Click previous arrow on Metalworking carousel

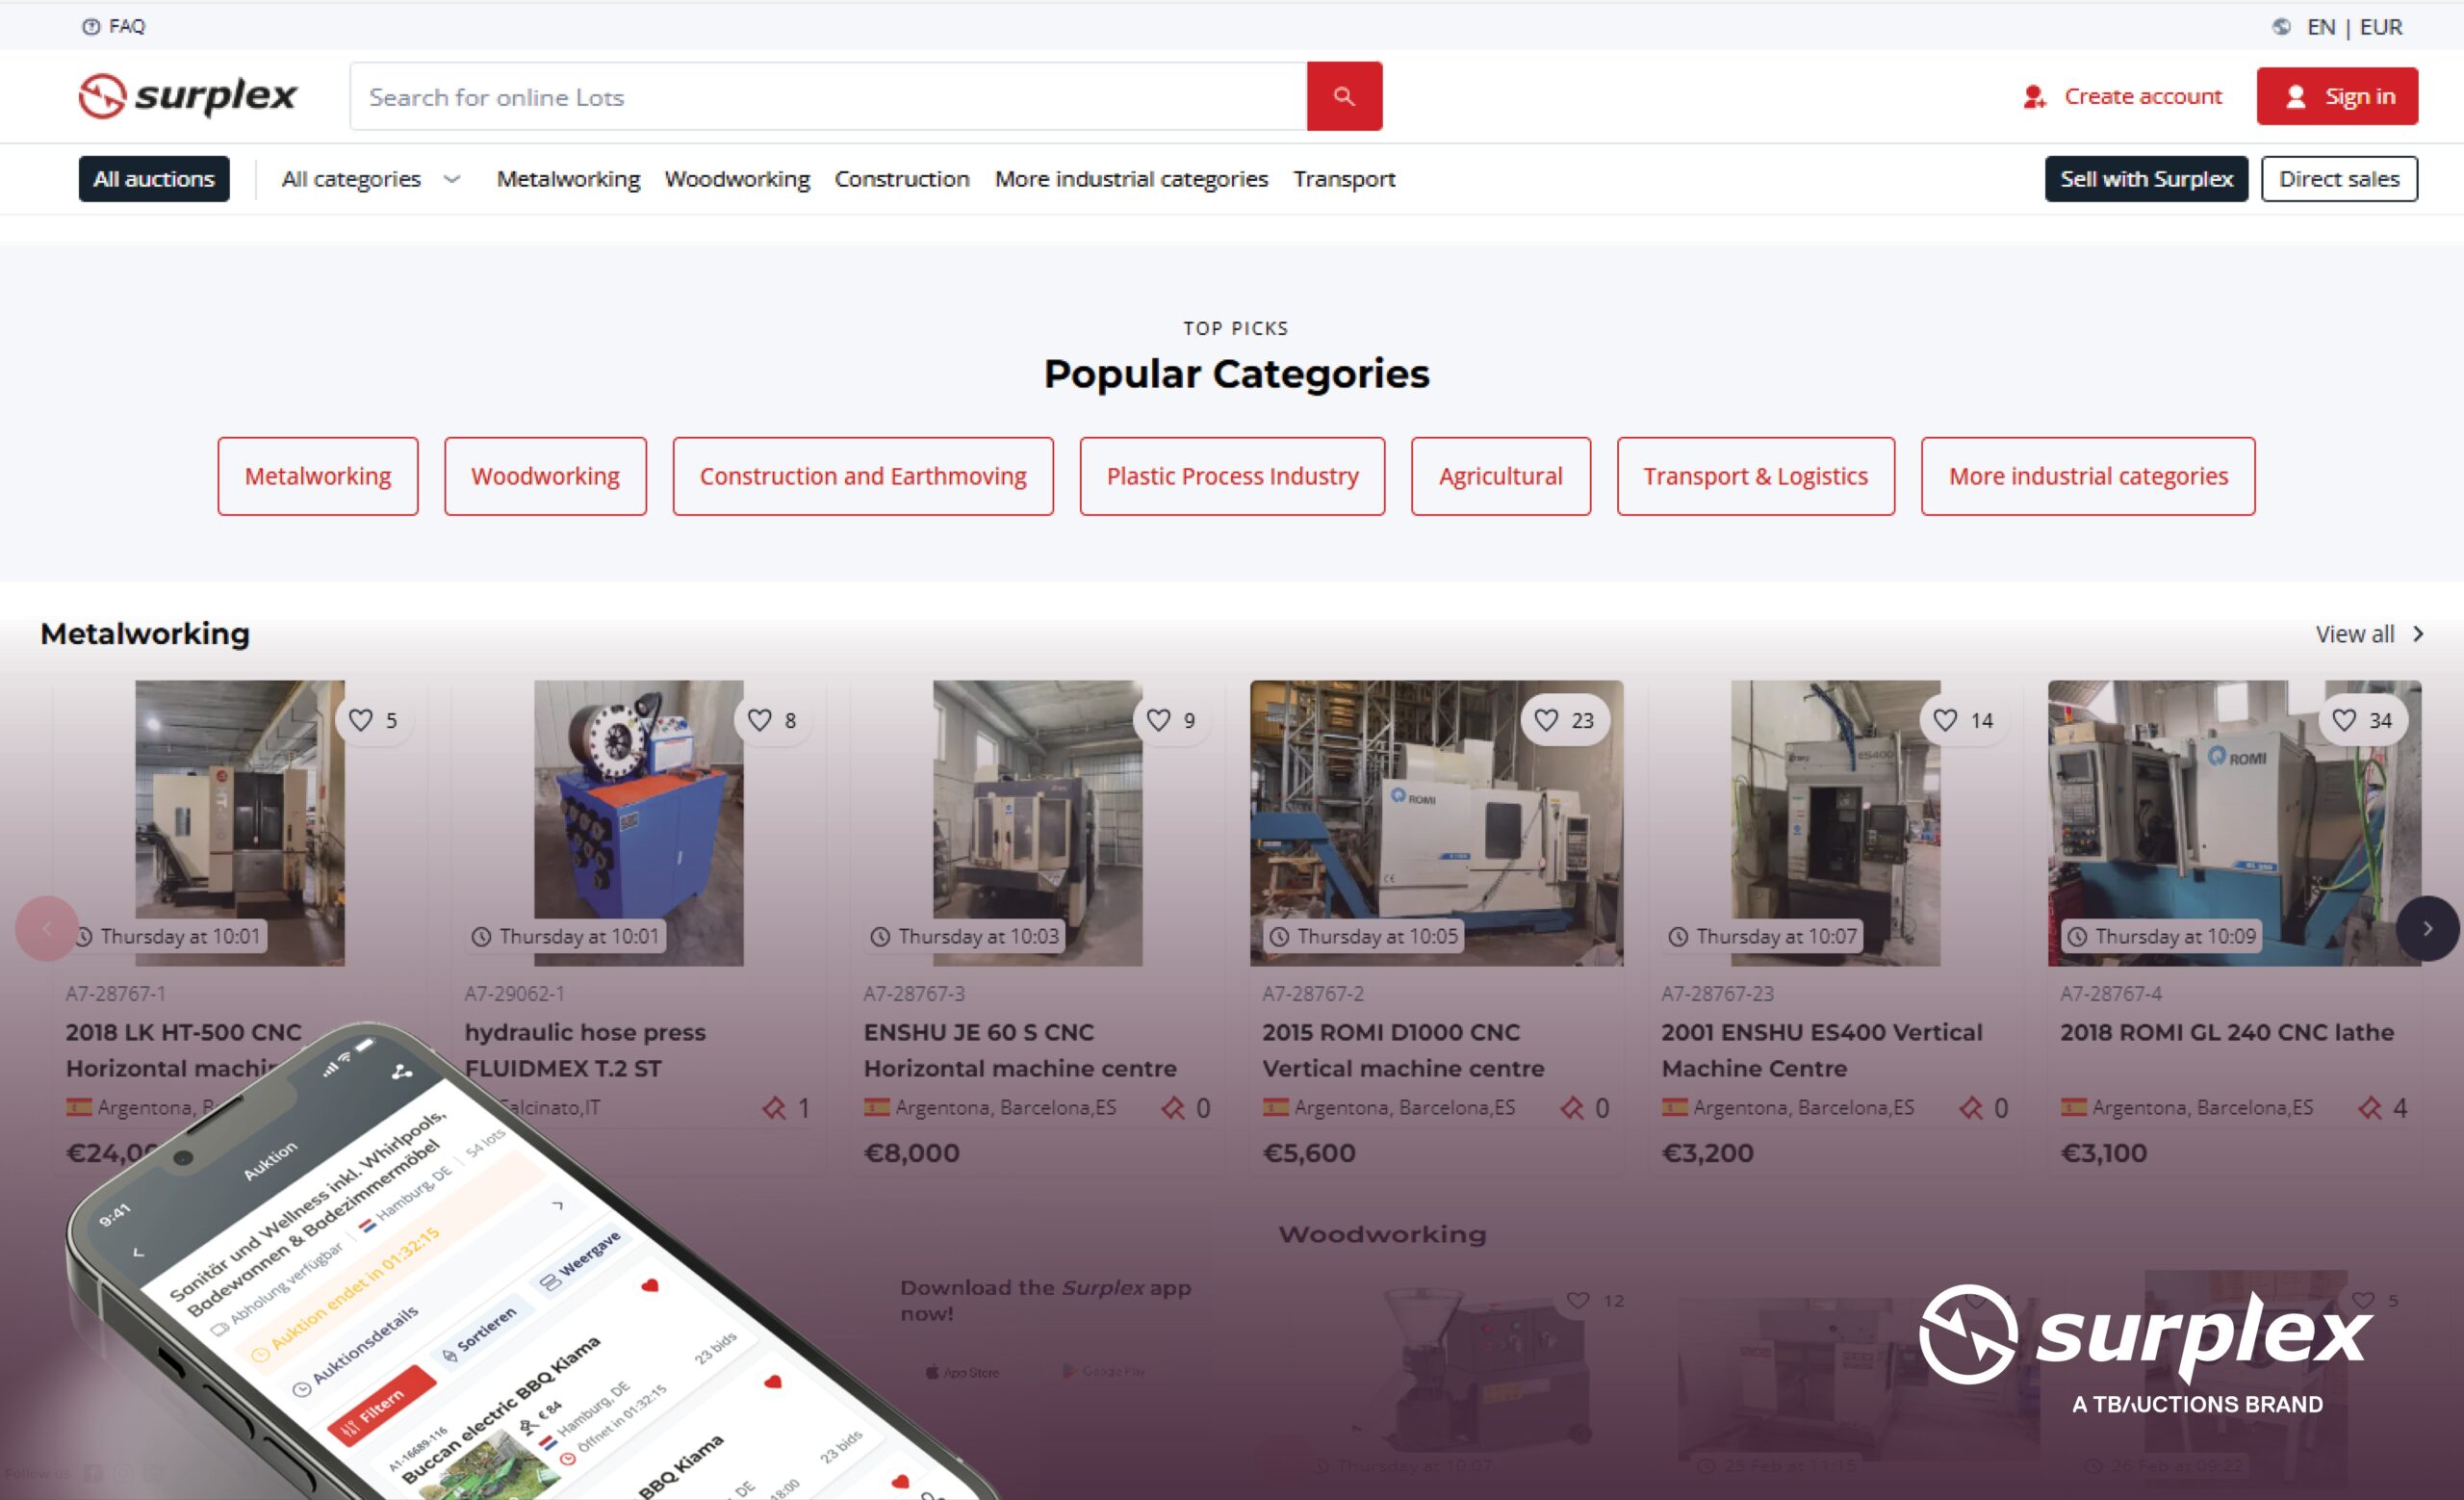(x=46, y=929)
